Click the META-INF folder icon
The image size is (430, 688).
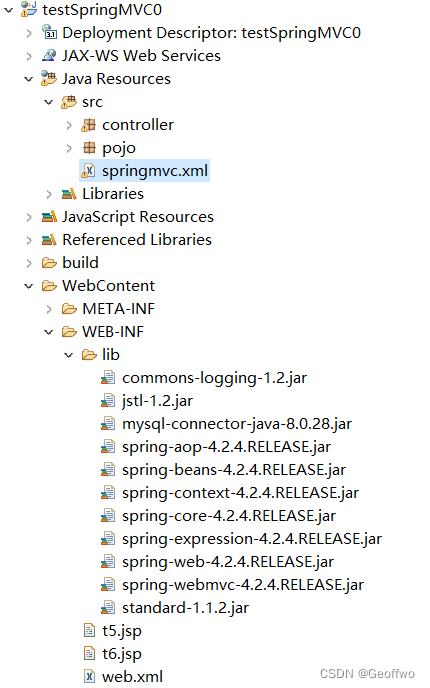69,308
